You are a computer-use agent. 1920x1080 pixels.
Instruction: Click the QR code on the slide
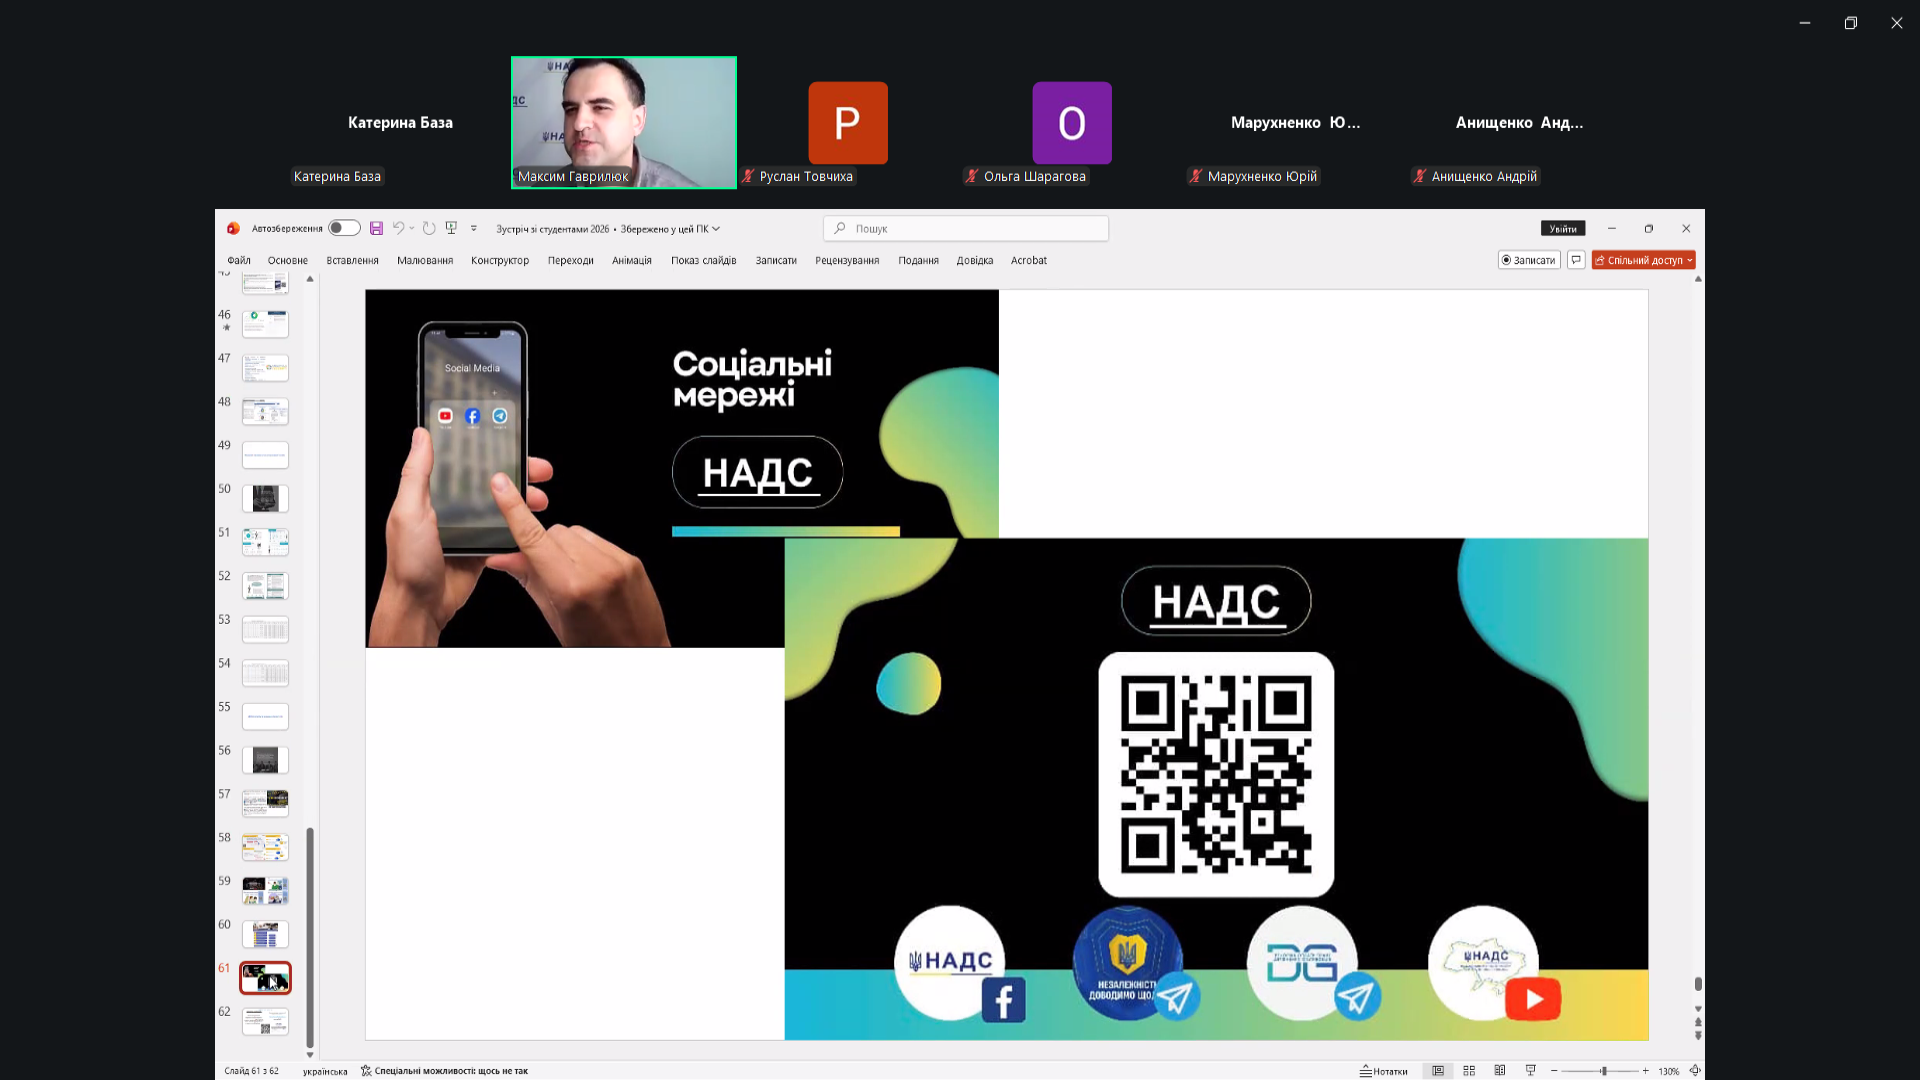(x=1216, y=775)
